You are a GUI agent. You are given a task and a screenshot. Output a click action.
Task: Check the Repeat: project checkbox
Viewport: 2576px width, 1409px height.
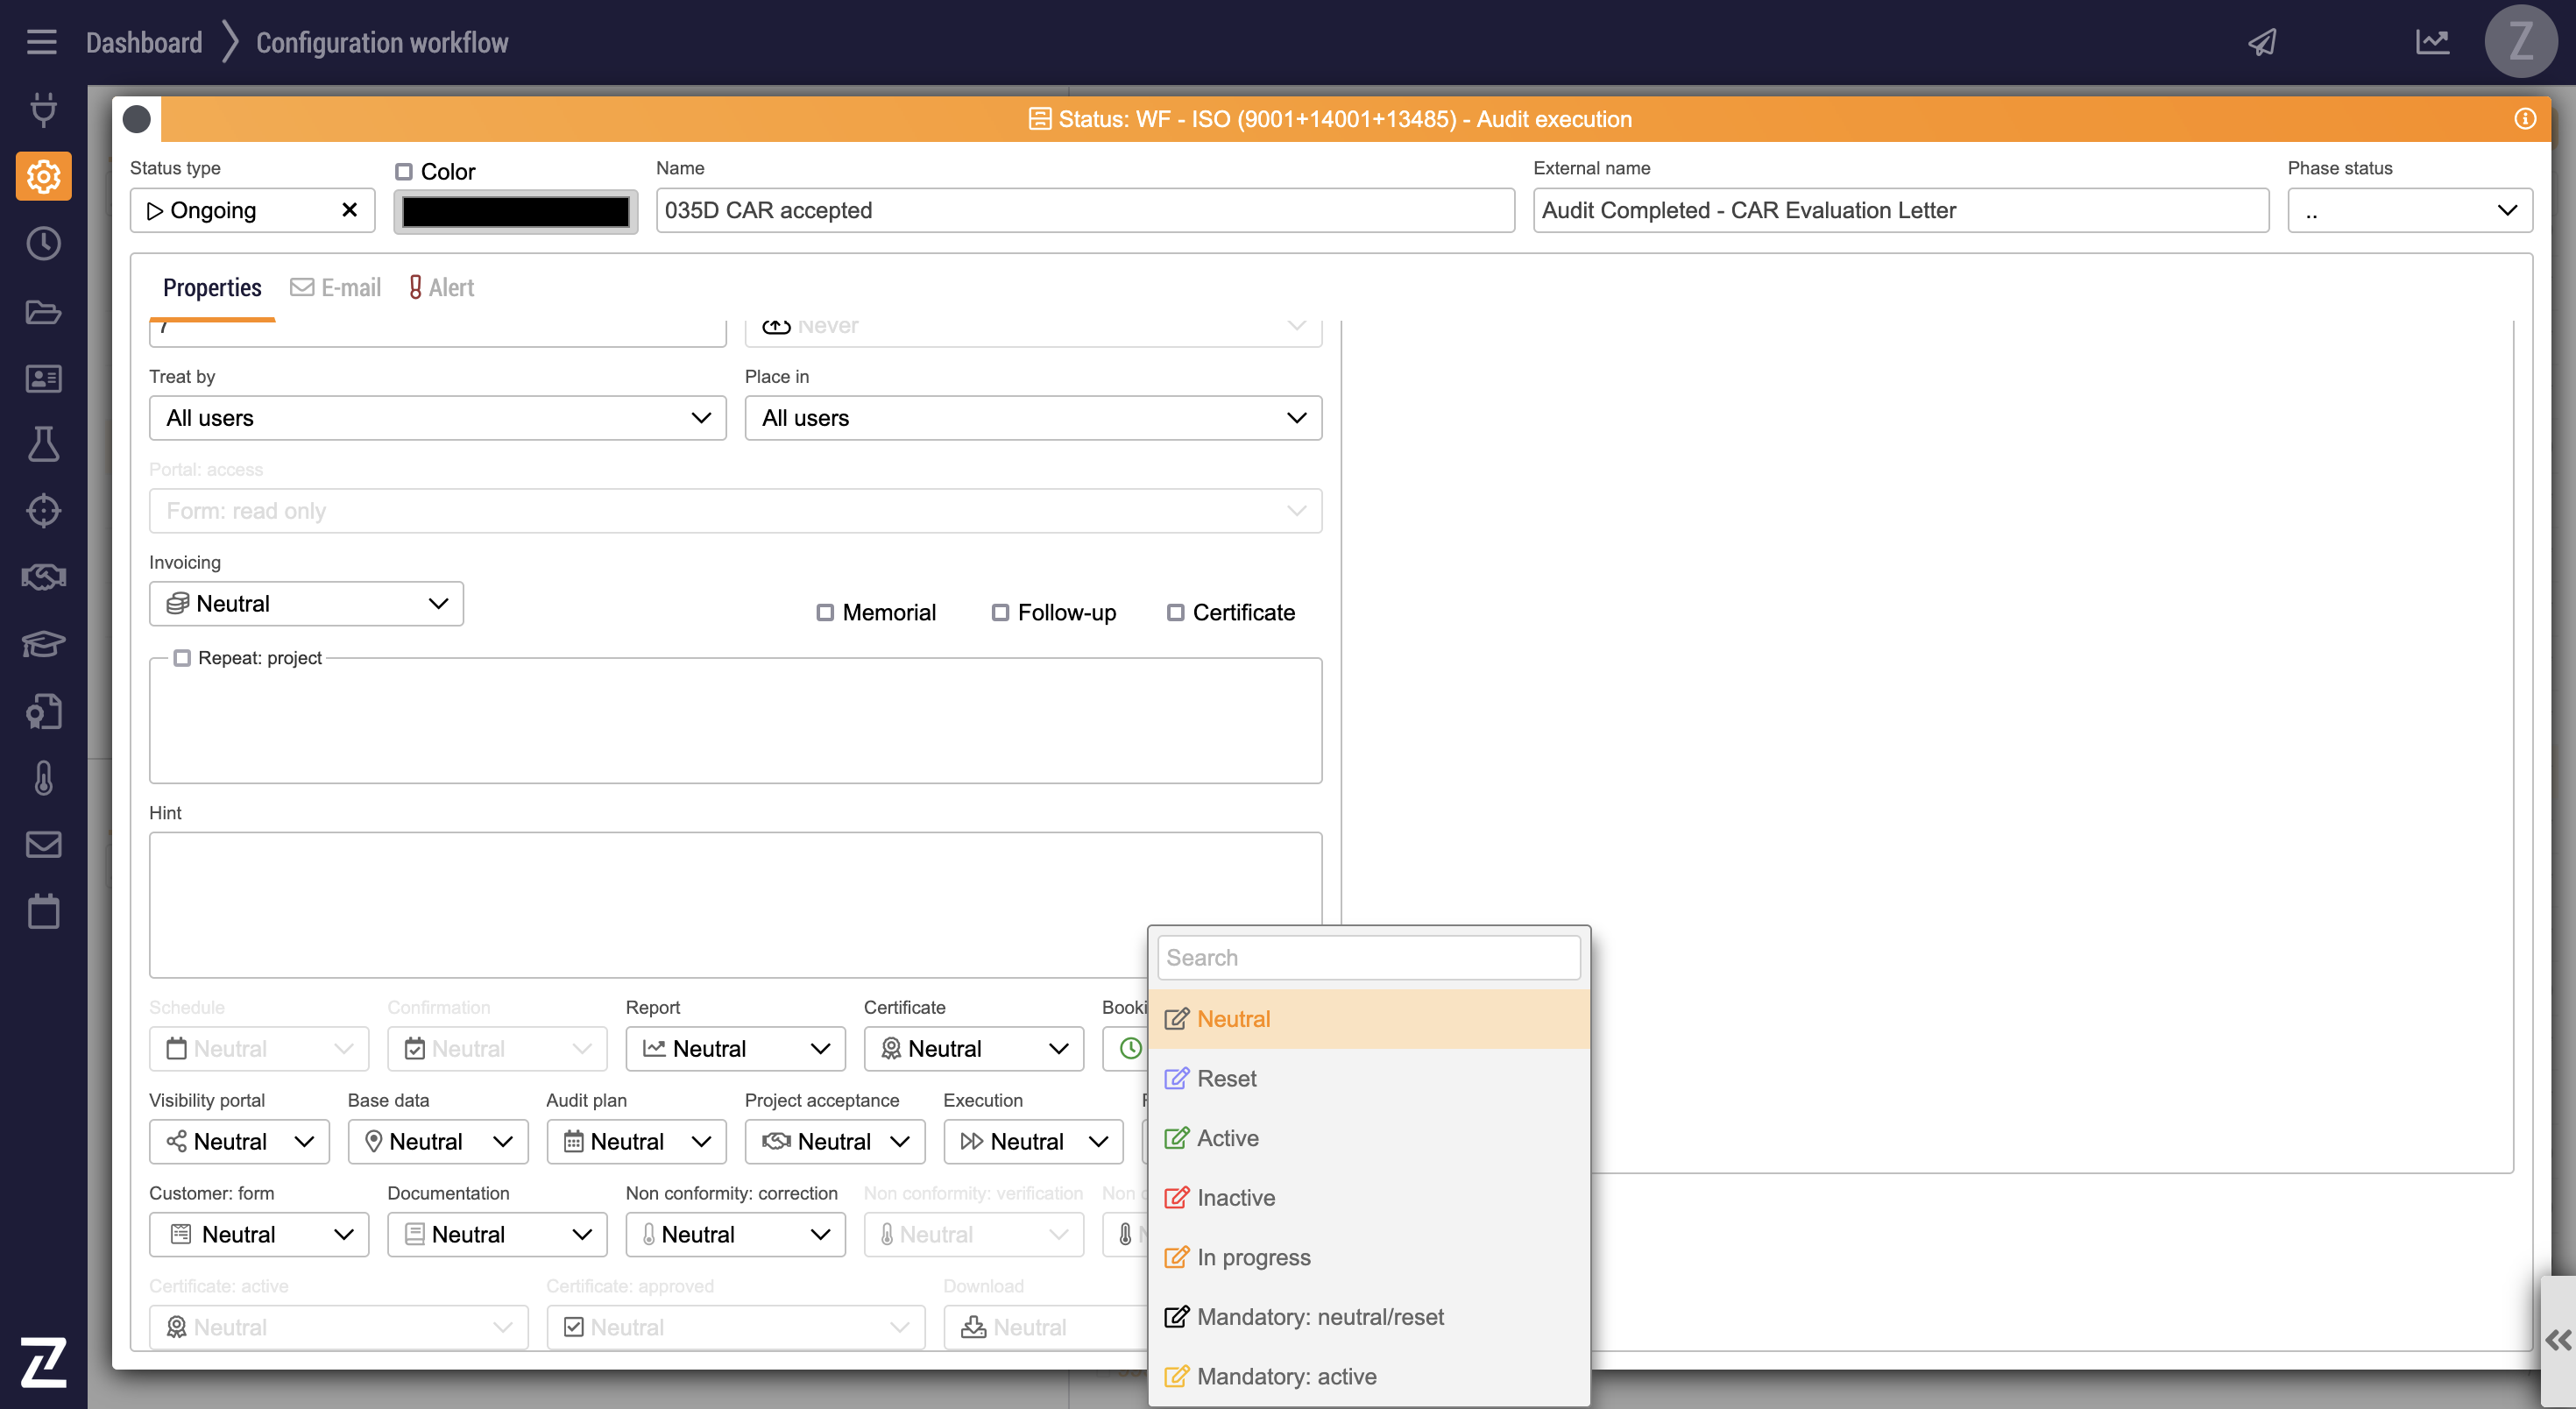point(182,657)
